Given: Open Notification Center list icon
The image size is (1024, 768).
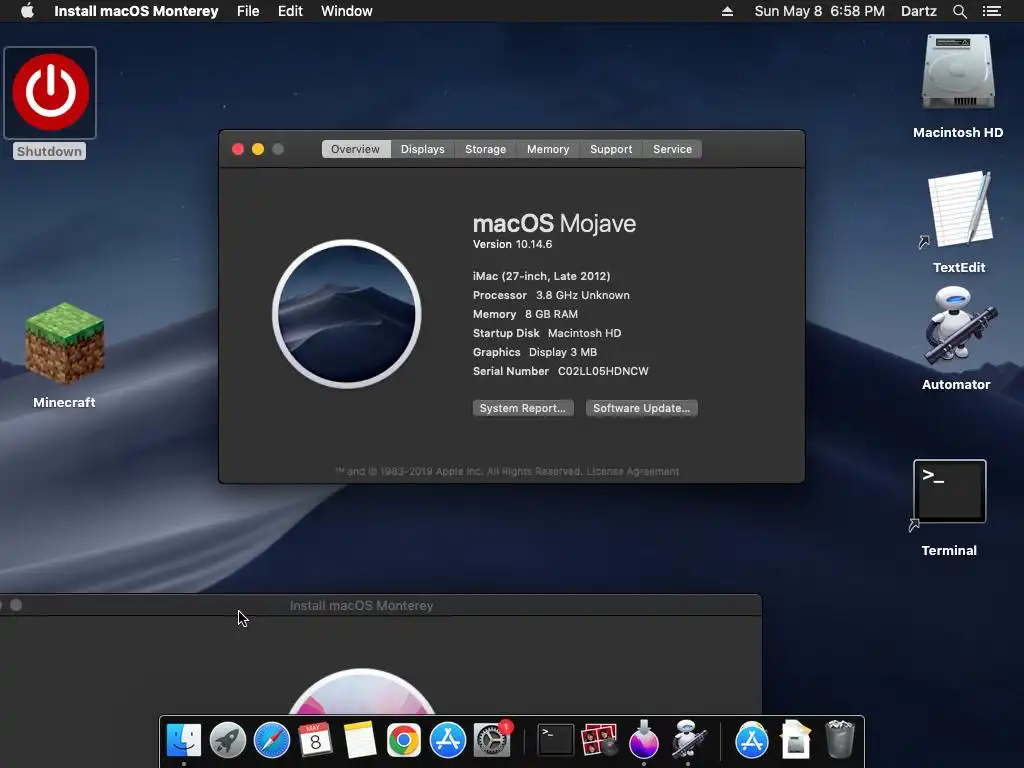Looking at the screenshot, I should pos(991,11).
